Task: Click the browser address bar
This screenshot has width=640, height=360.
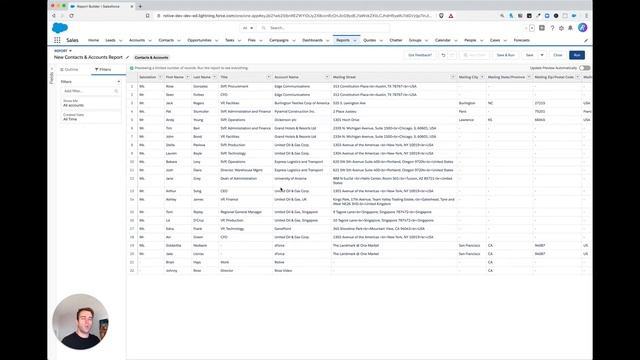Action: coord(296,16)
